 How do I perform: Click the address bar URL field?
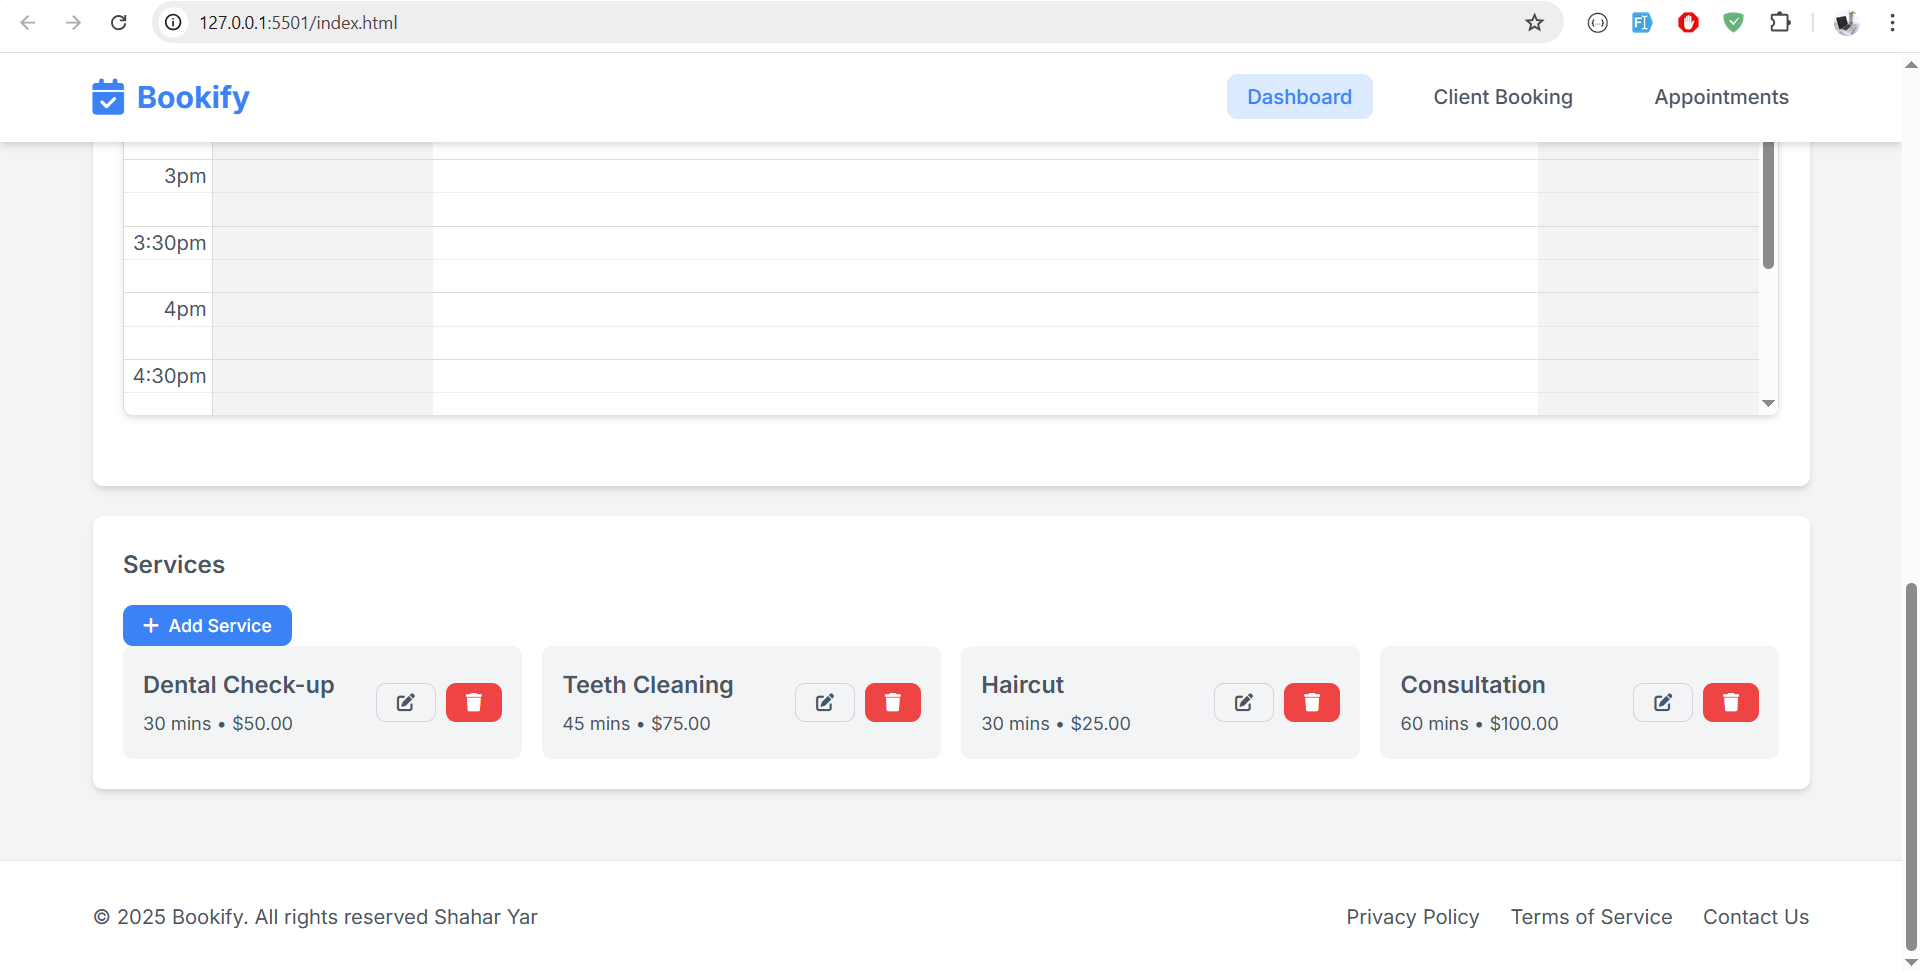click(800, 23)
